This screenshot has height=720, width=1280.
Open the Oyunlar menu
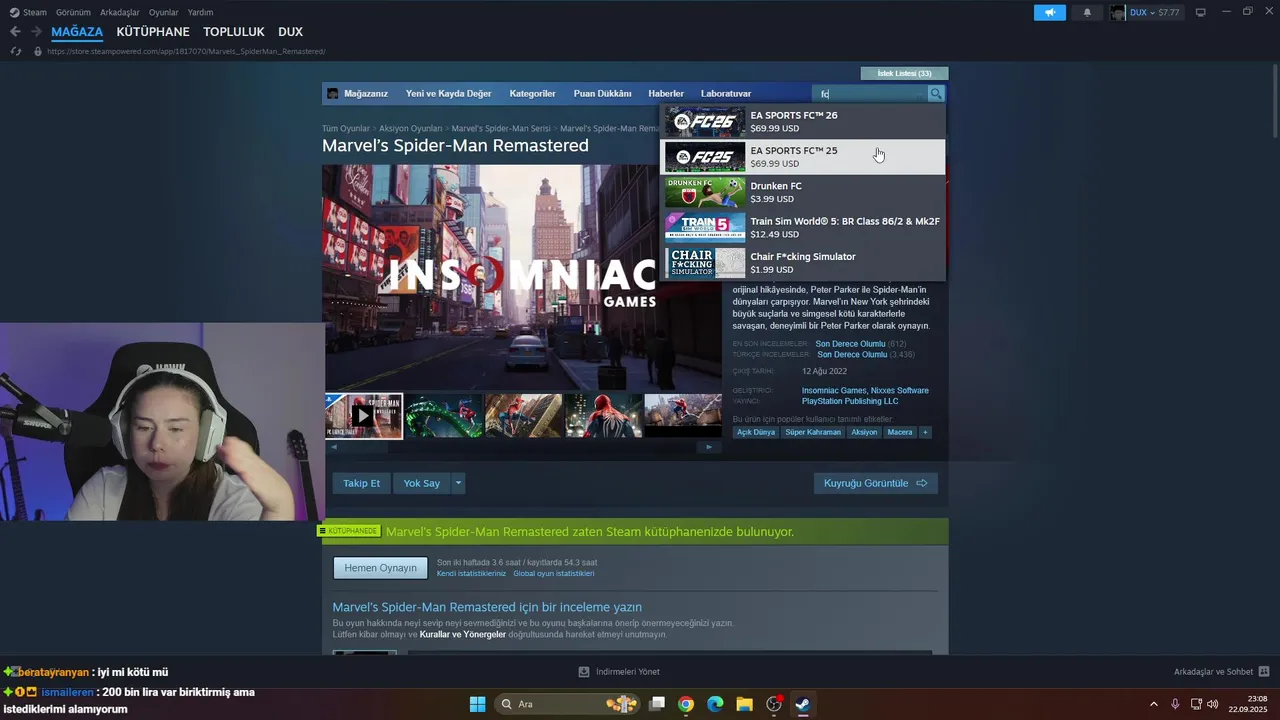pyautogui.click(x=163, y=12)
